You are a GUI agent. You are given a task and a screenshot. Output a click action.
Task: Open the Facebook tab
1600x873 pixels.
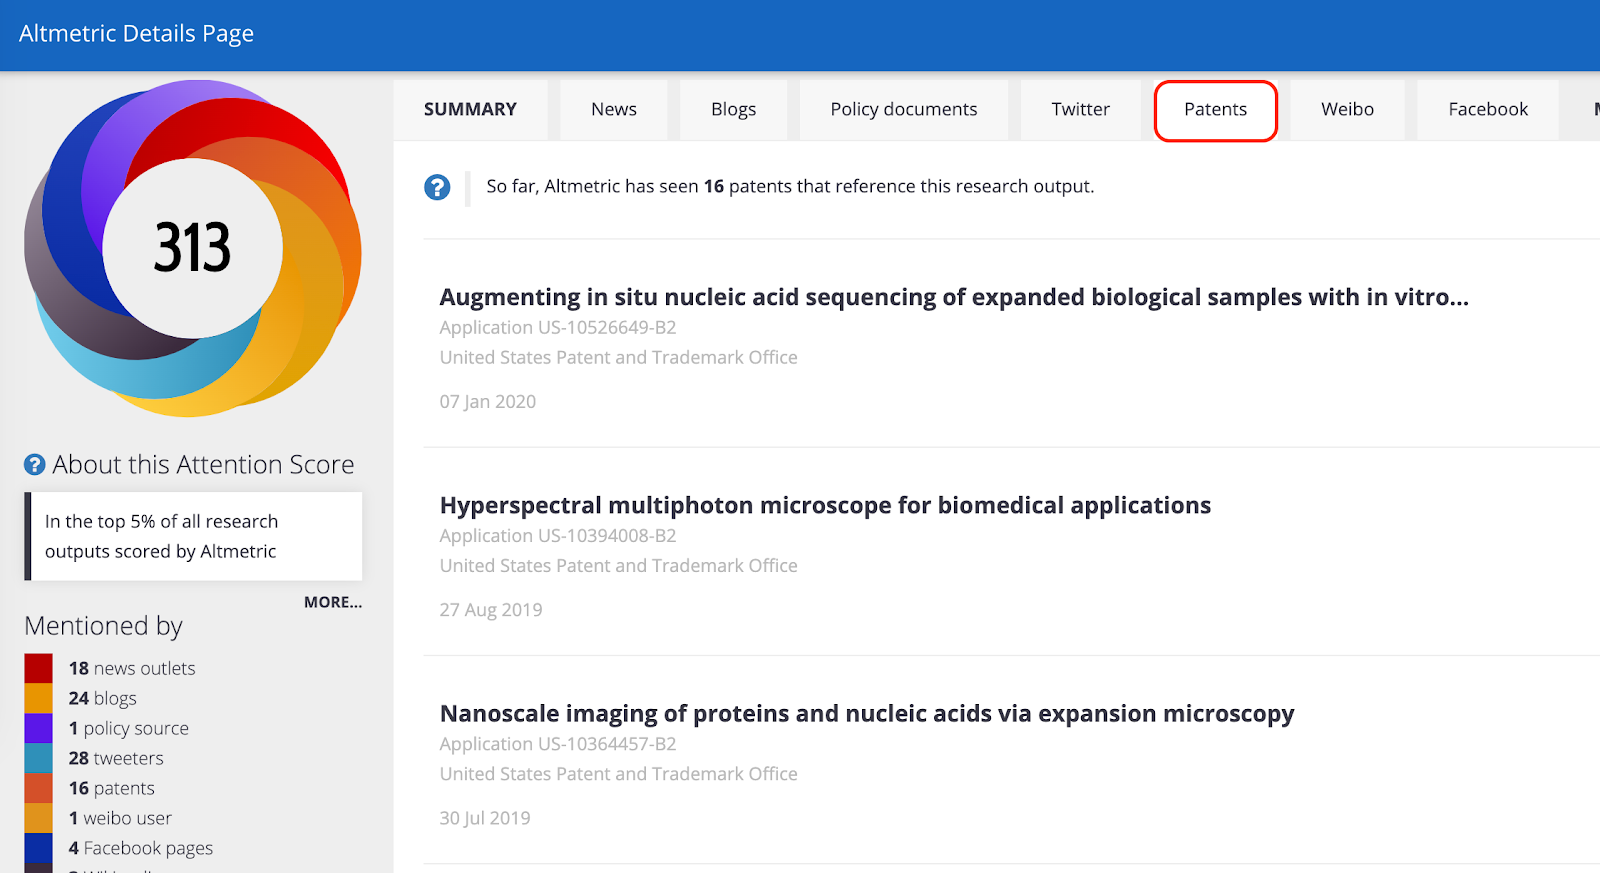click(1487, 110)
